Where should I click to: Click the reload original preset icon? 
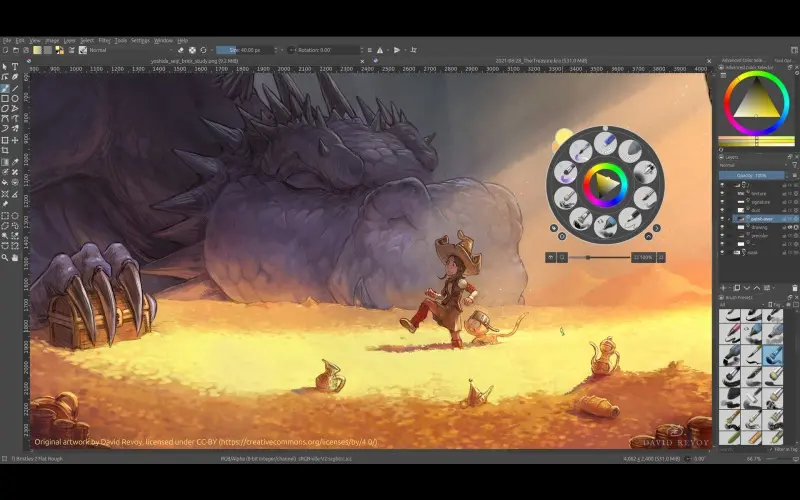[204, 49]
